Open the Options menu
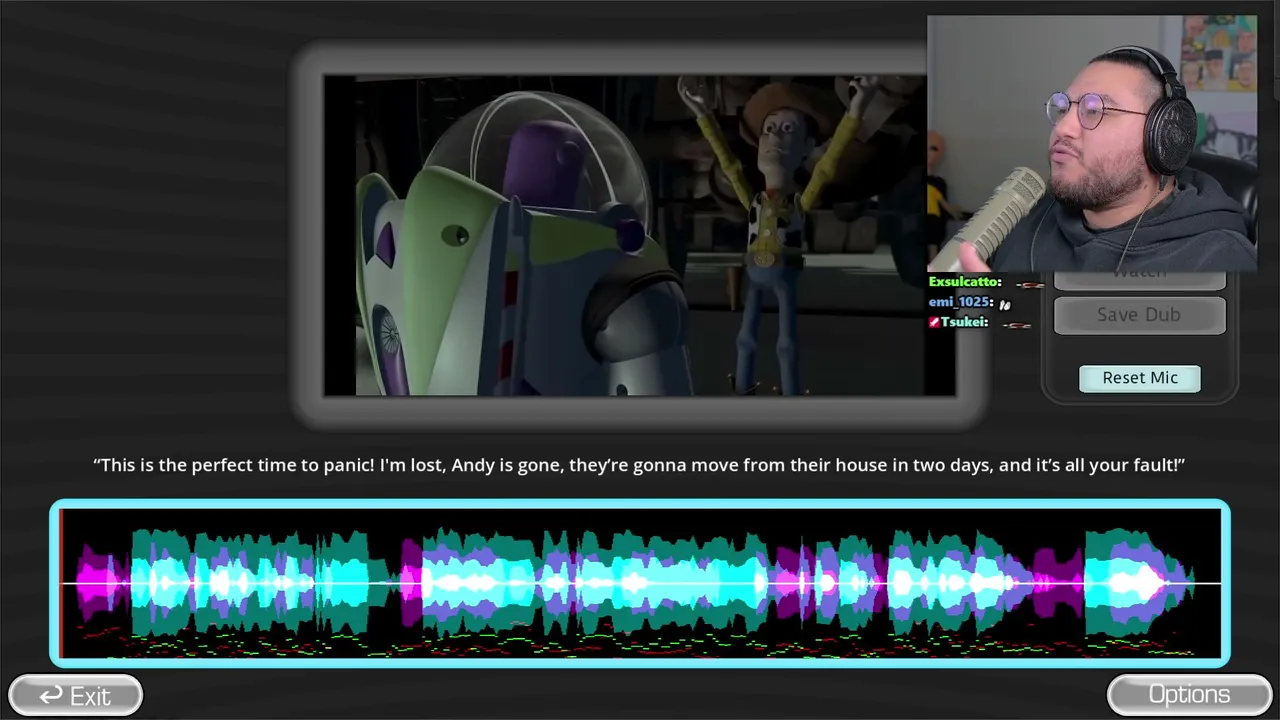 [x=1189, y=695]
